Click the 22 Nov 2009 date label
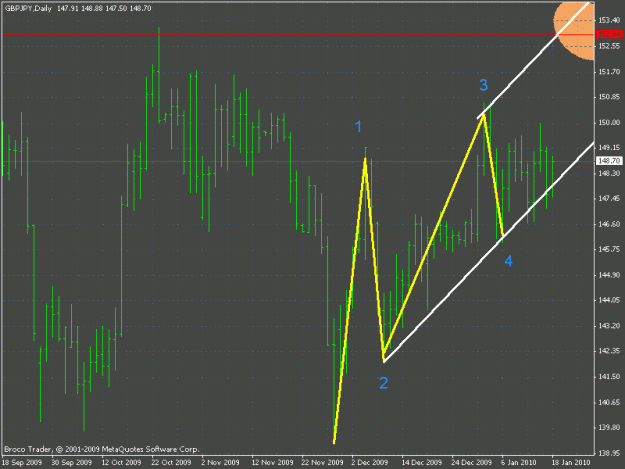 [x=322, y=463]
